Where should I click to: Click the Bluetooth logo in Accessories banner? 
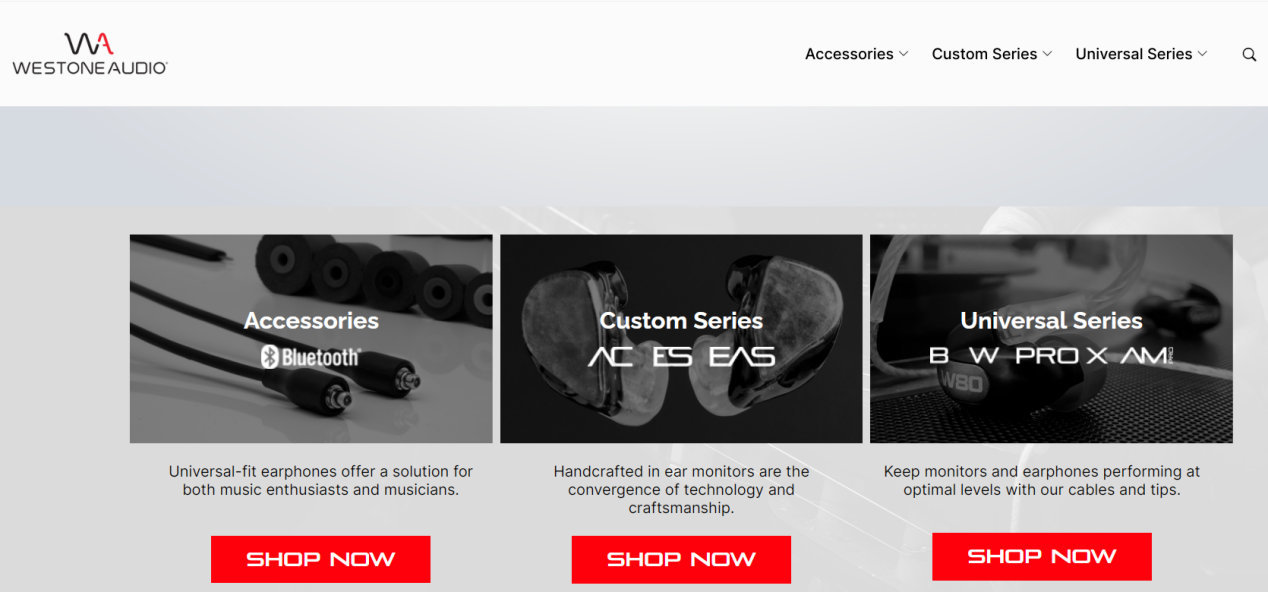311,357
